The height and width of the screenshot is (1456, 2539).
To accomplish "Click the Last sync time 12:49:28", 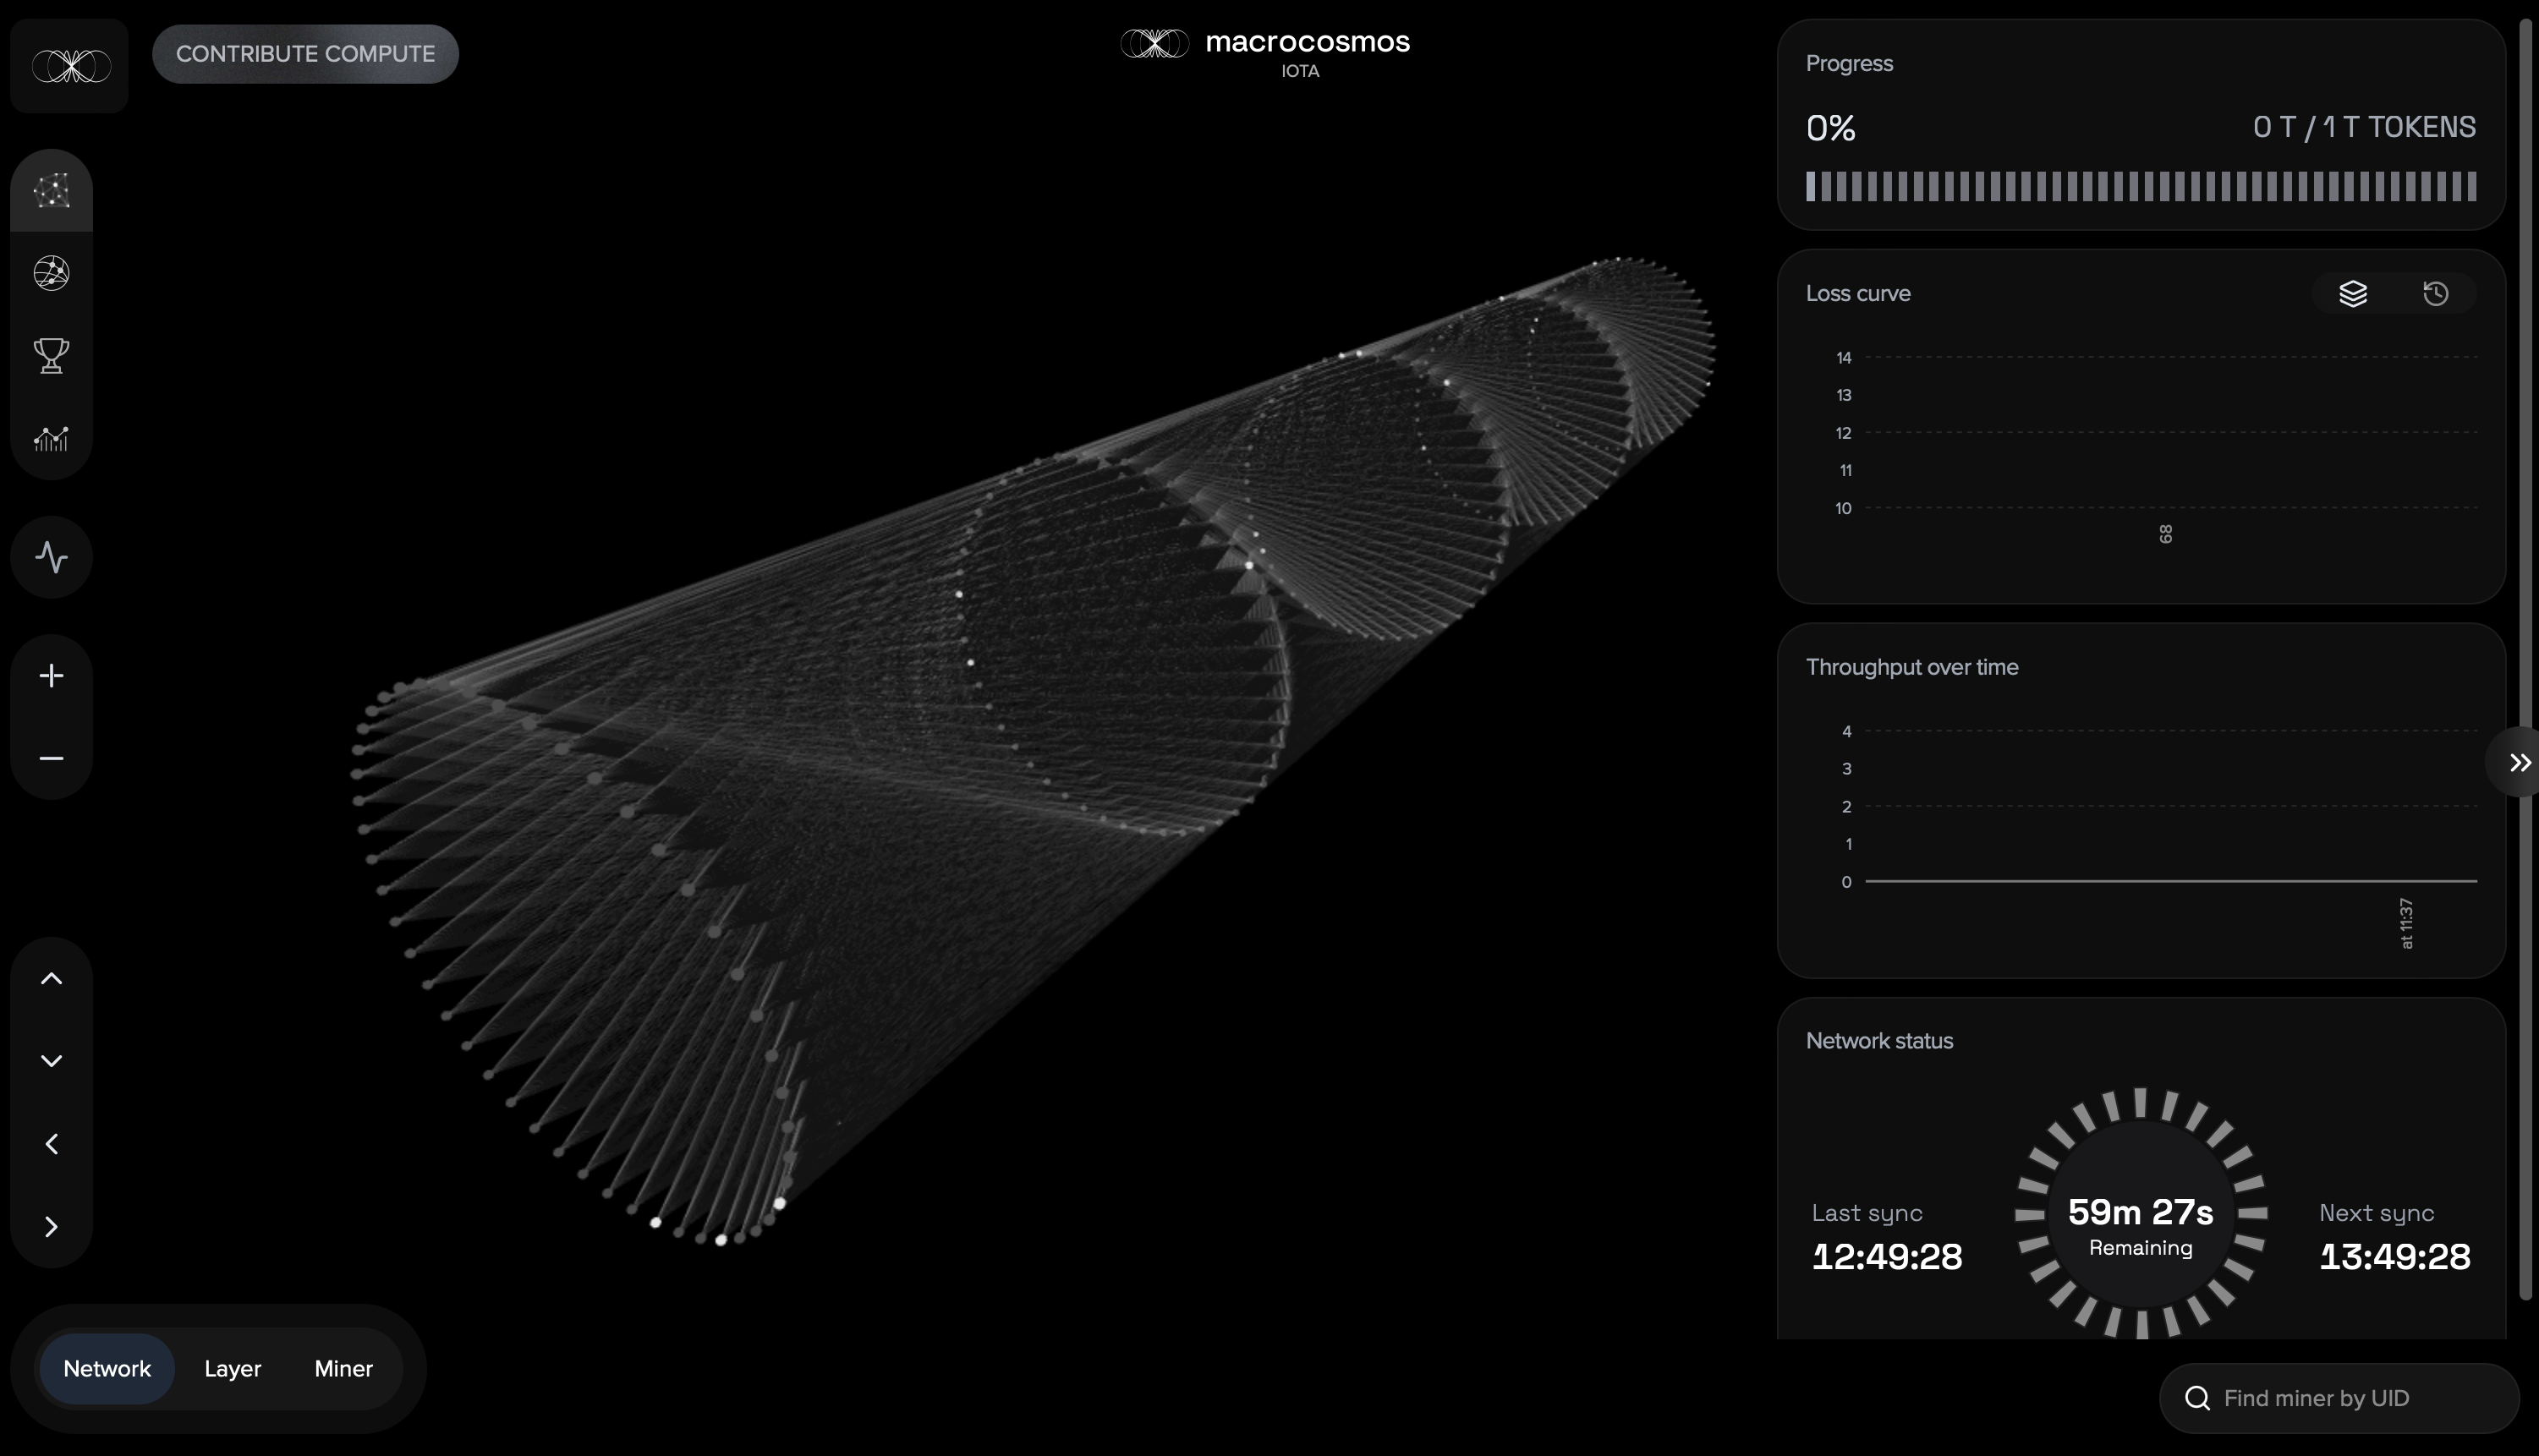I will pos(1887,1257).
